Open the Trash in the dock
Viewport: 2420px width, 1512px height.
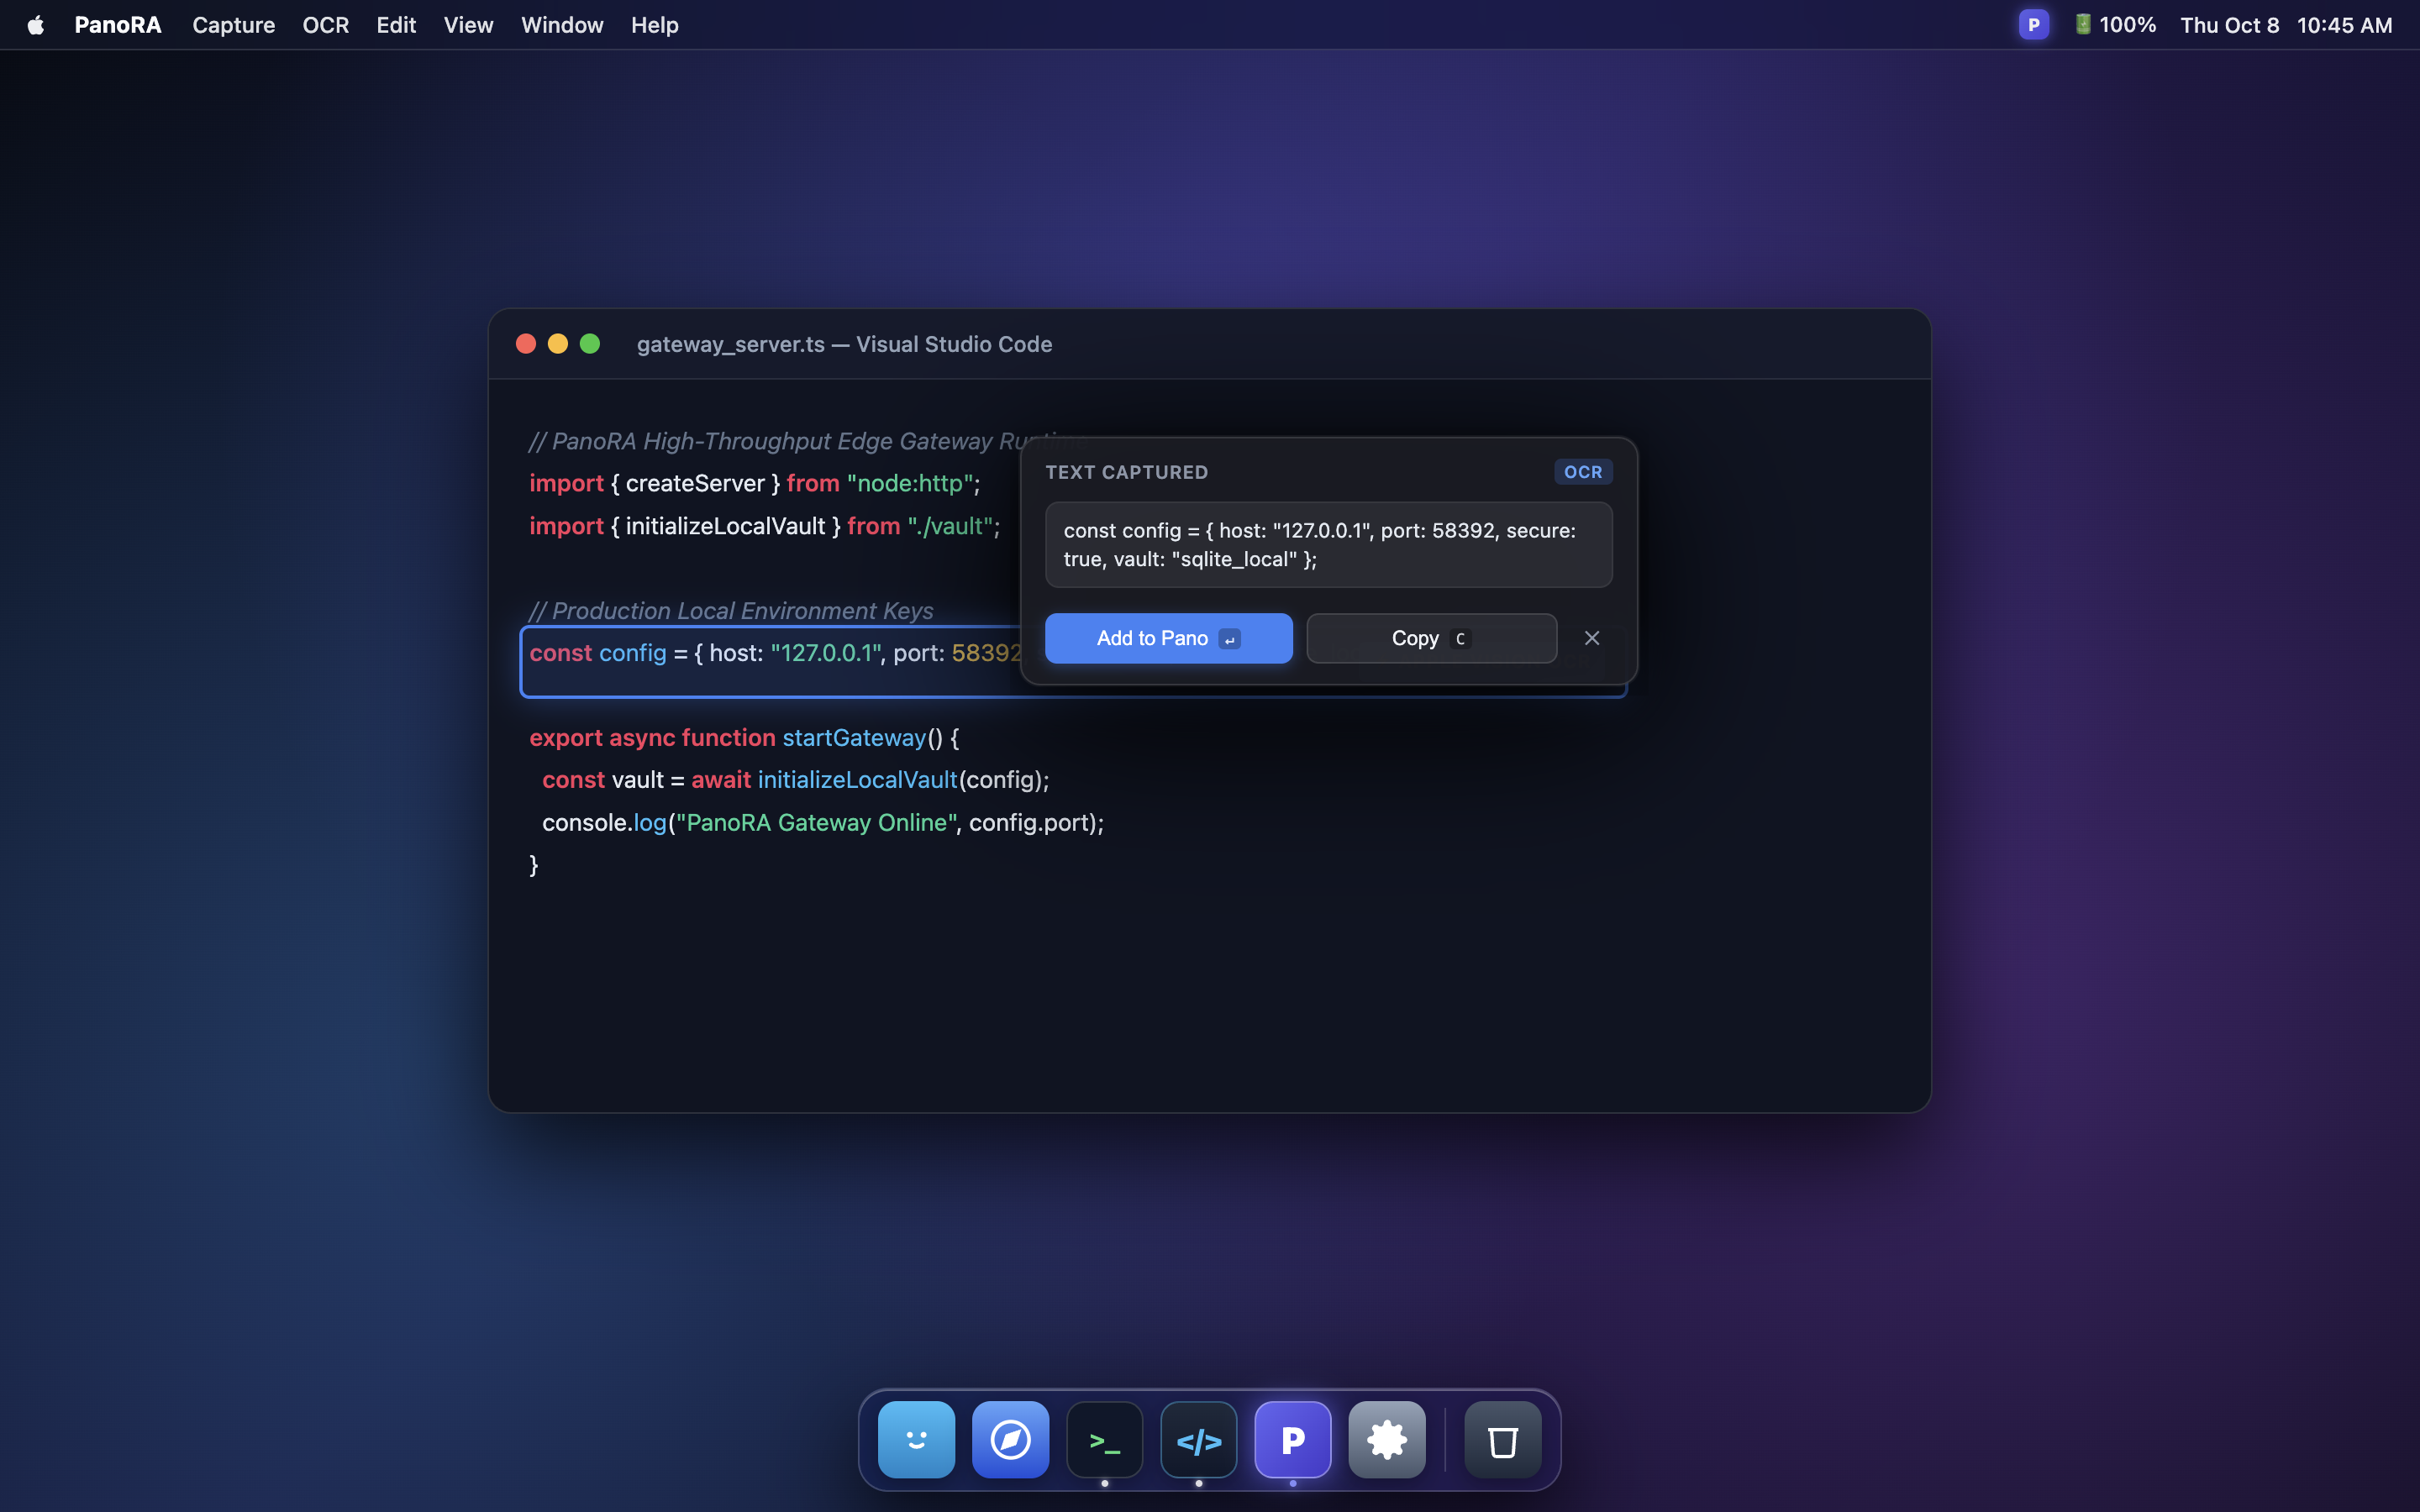1502,1440
